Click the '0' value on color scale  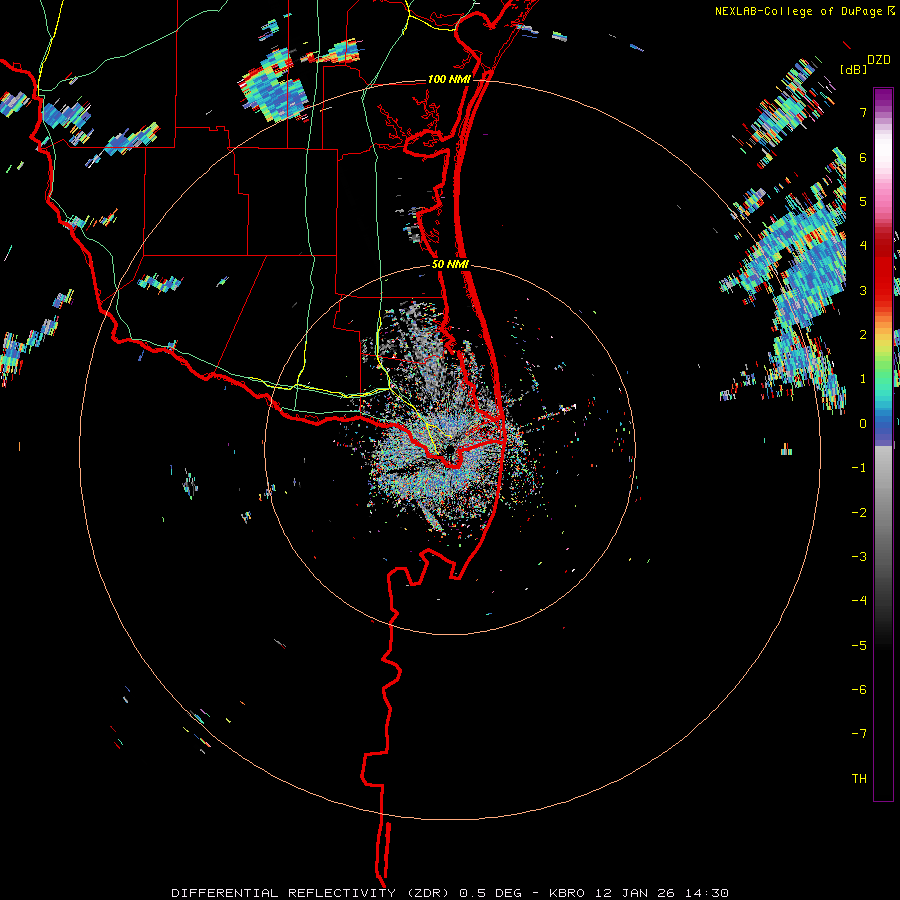click(x=863, y=424)
